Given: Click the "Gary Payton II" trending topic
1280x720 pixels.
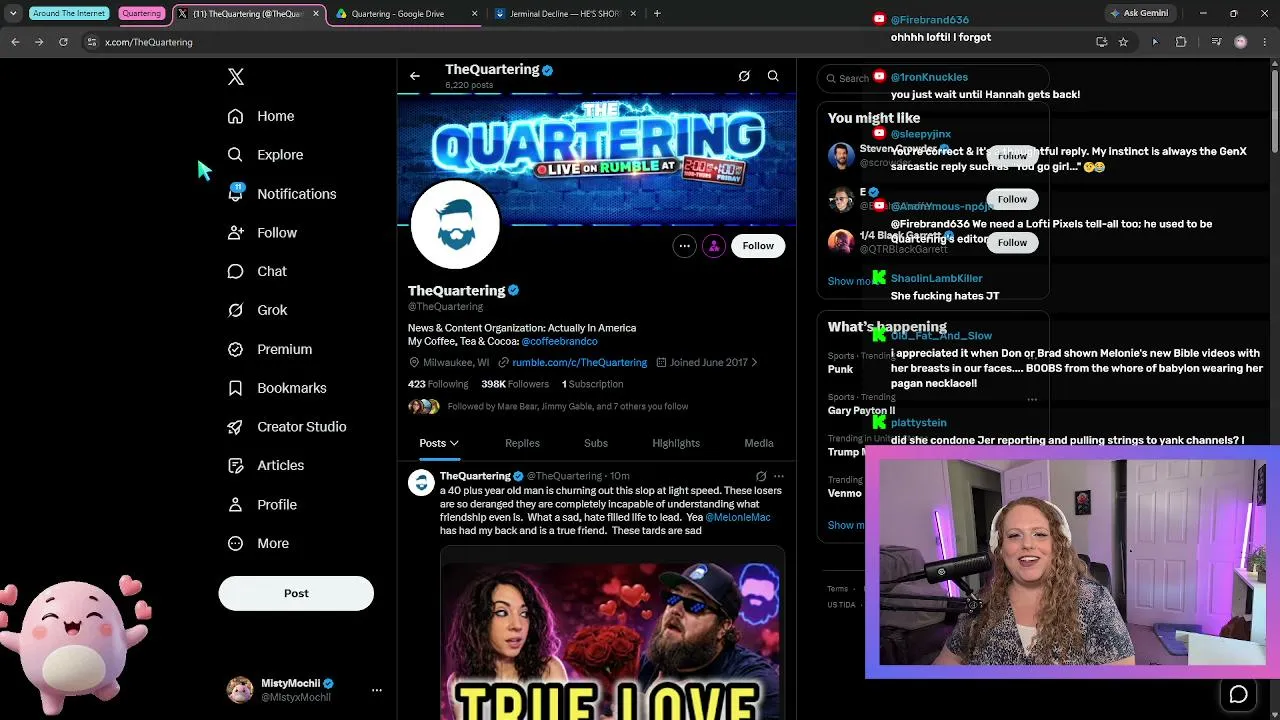Looking at the screenshot, I should [x=861, y=411].
